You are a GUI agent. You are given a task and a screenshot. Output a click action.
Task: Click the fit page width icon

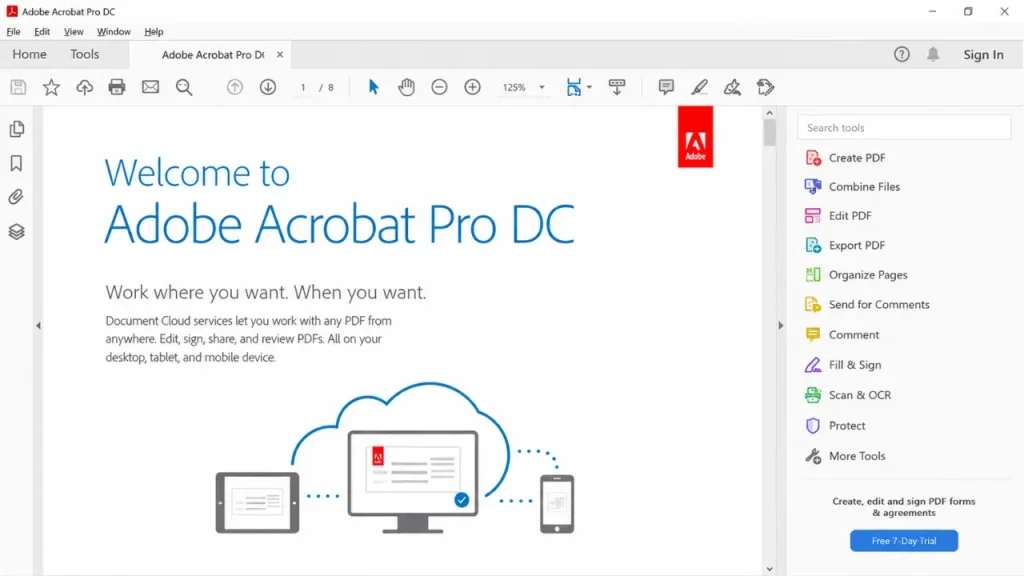pyautogui.click(x=573, y=87)
